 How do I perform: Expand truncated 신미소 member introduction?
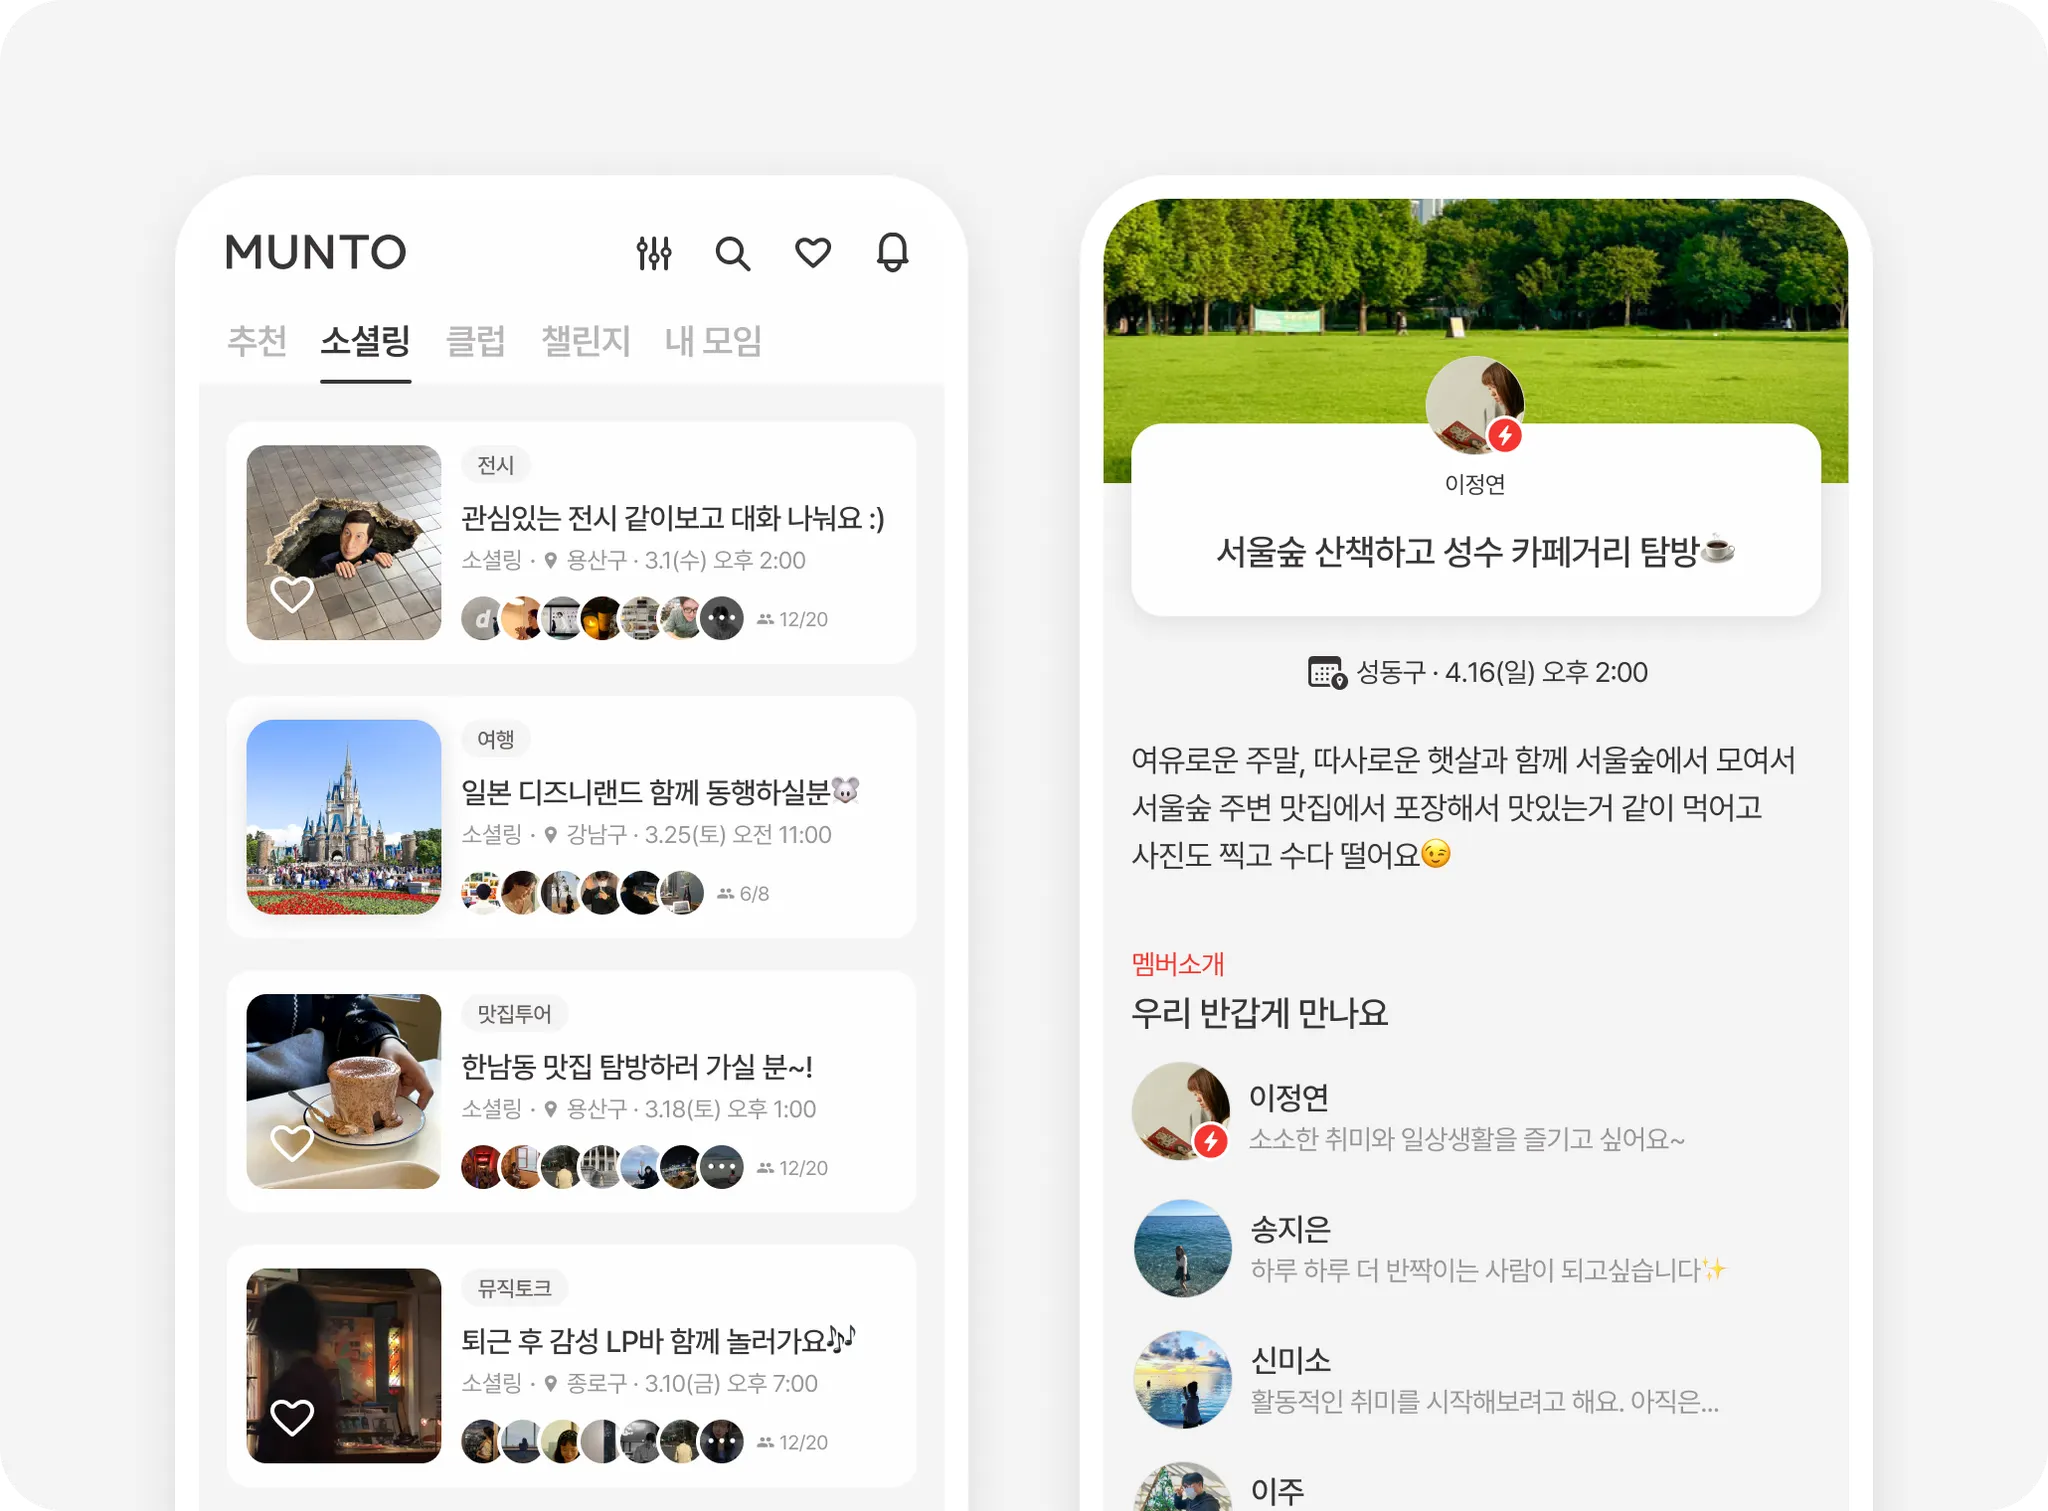click(x=1484, y=1402)
